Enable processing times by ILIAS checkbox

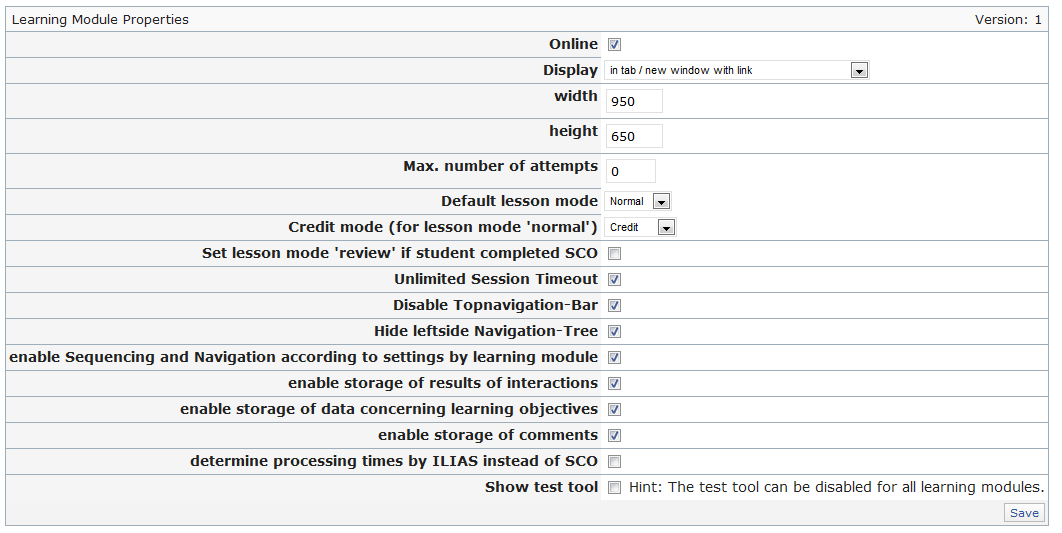[x=615, y=461]
